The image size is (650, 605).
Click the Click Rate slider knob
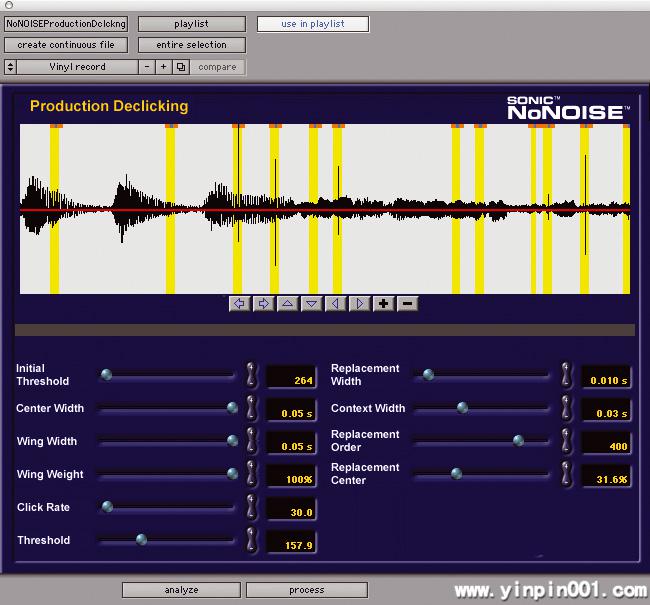tap(107, 506)
